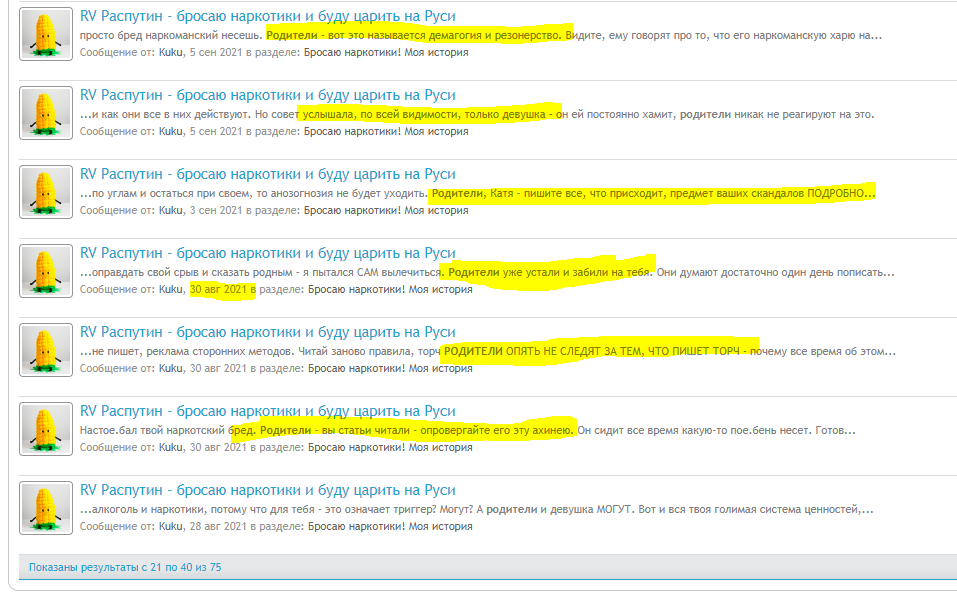Click corn avatar beside the 28 авг 2021 post
The width and height of the screenshot is (957, 596).
point(46,507)
